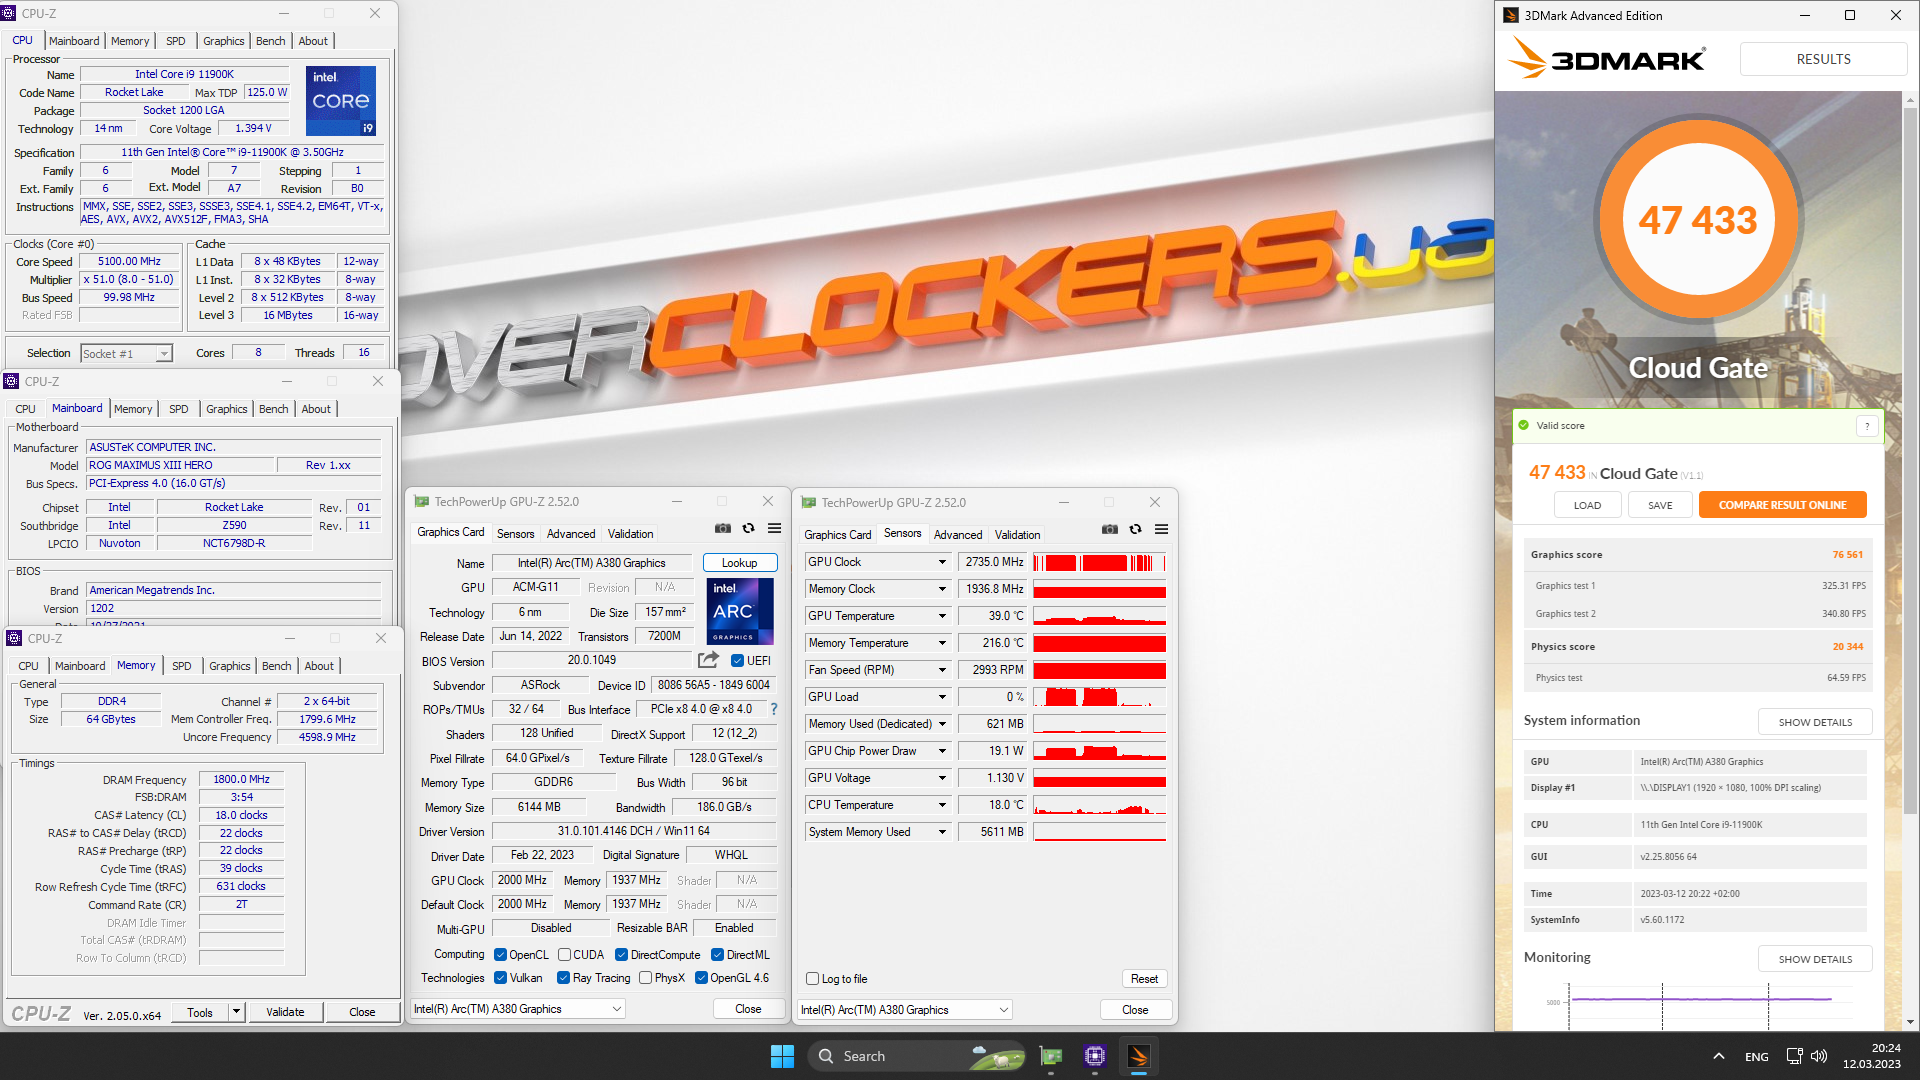This screenshot has height=1080, width=1920.
Task: Click camera icon in GPU-Z Sensors window
Action: pyautogui.click(x=1109, y=529)
